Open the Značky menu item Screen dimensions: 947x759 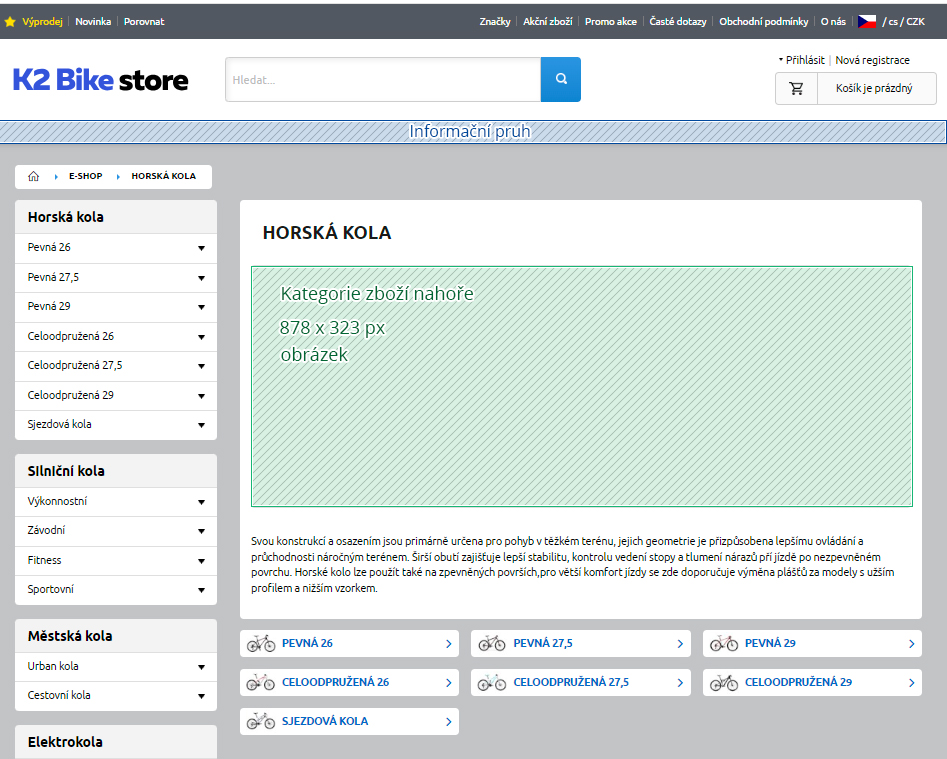(x=495, y=20)
